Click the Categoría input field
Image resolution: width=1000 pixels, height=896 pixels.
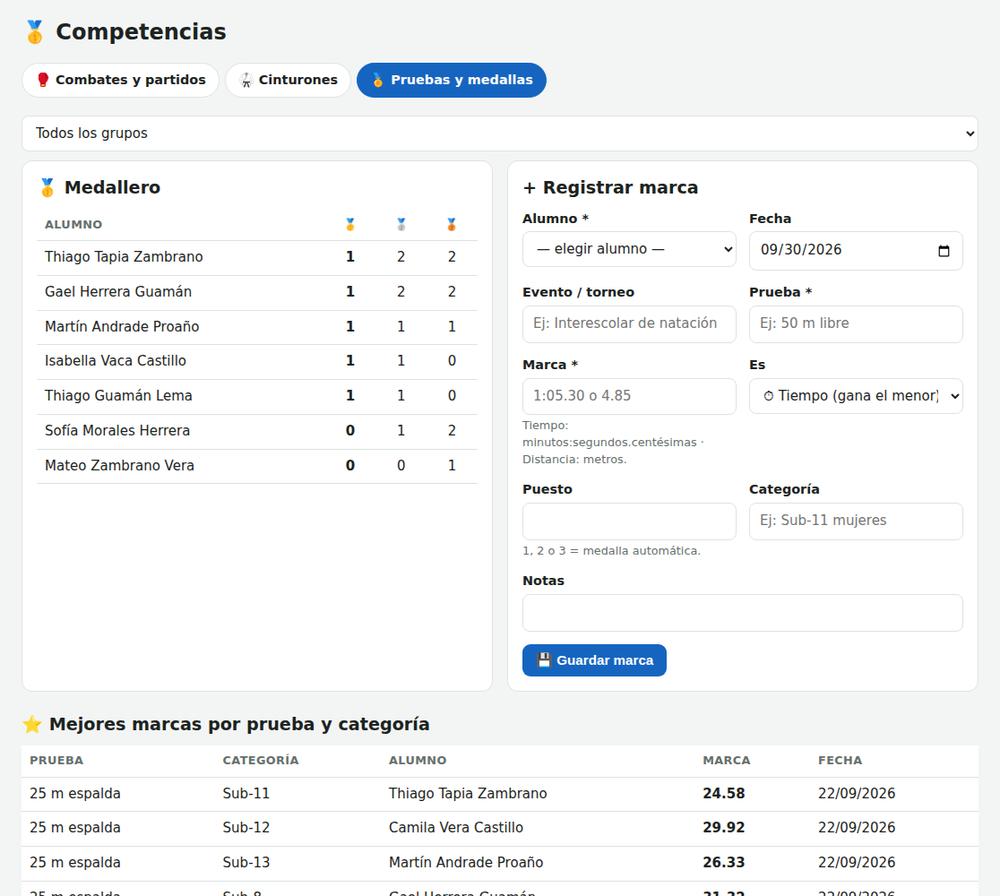click(x=856, y=521)
